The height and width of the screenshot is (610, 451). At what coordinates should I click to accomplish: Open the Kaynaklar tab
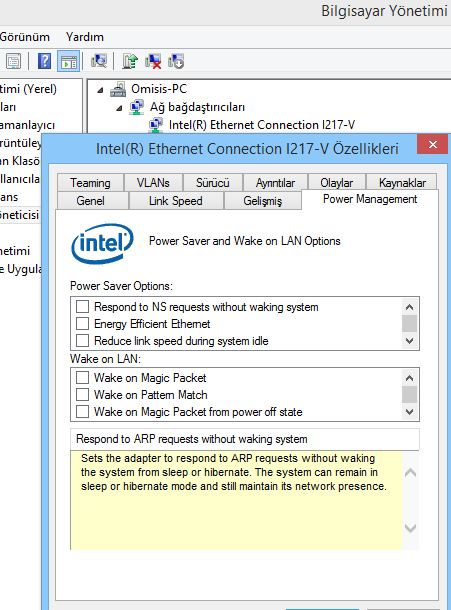click(x=402, y=182)
